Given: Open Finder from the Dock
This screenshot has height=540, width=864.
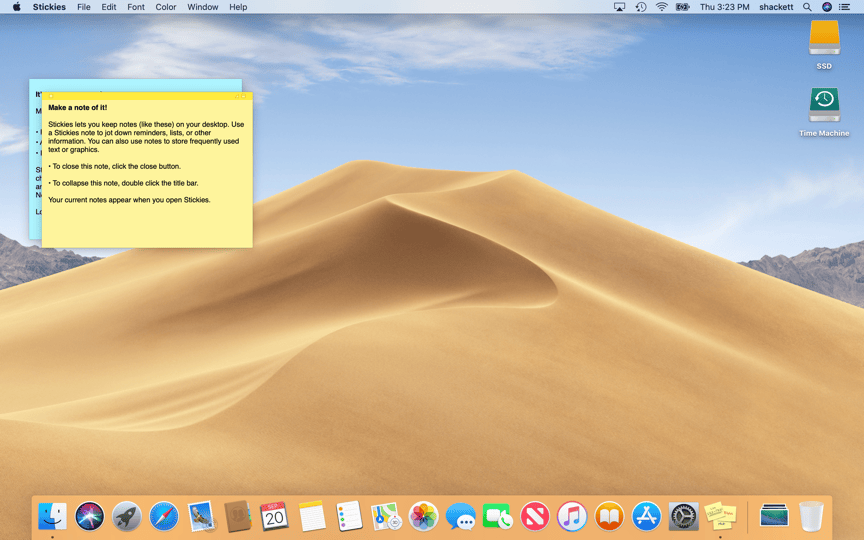Looking at the screenshot, I should click(53, 516).
